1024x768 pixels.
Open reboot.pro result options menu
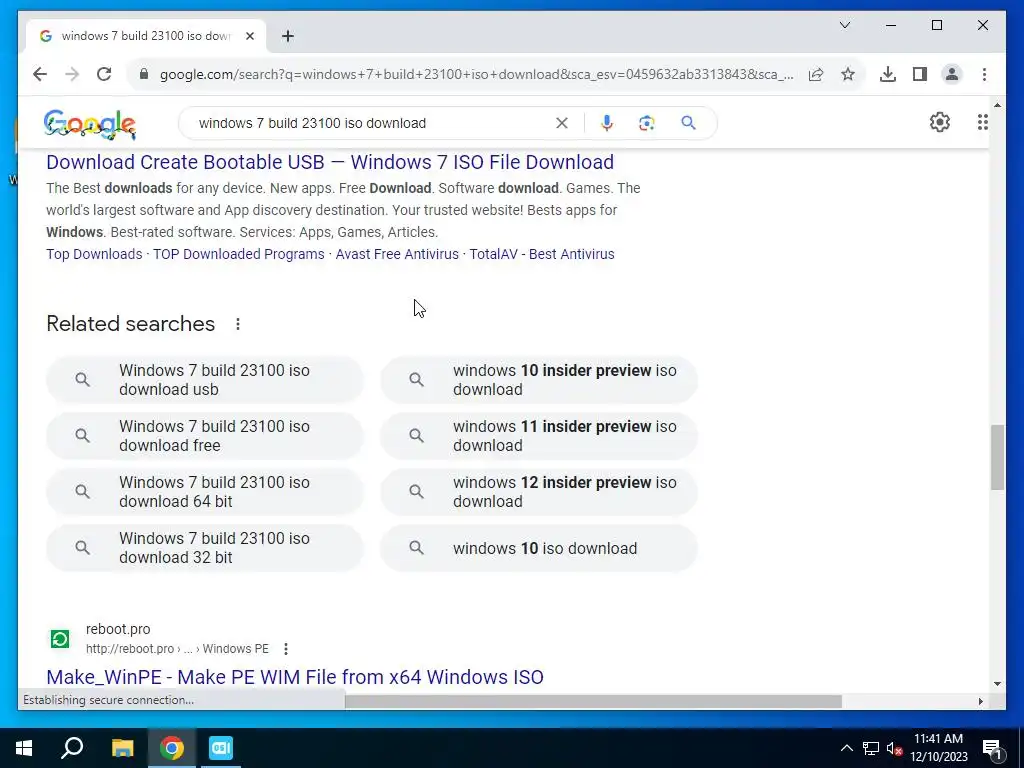[285, 649]
